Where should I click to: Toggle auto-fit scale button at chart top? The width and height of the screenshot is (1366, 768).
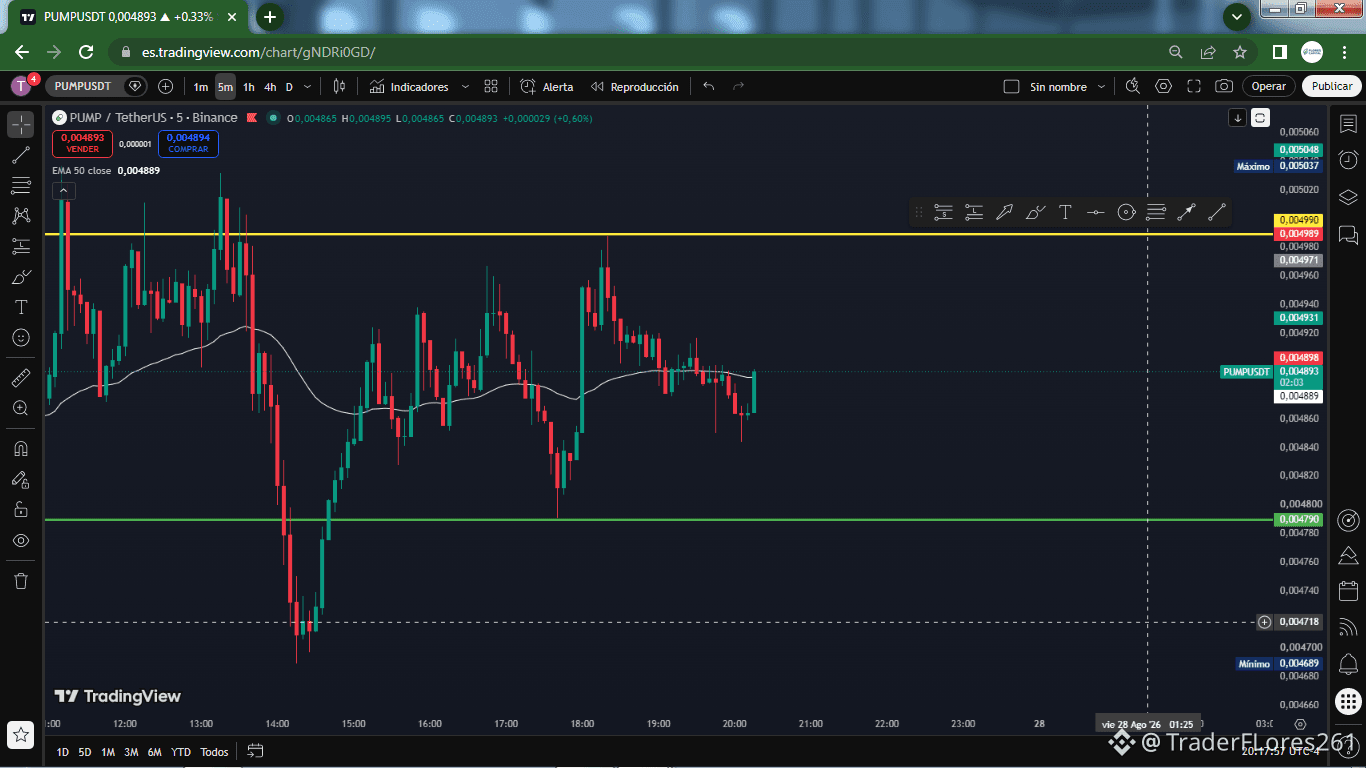[x=1260, y=118]
